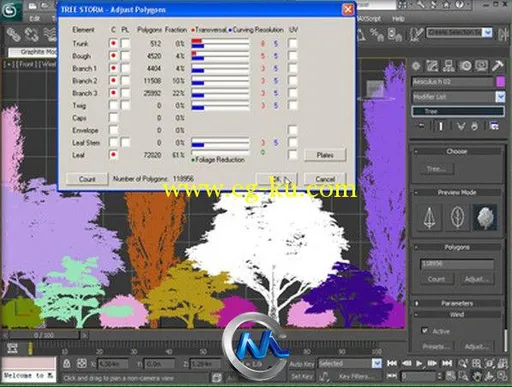Select the leaf outline preview mode
Viewport: 512px width, 387px height.
(x=457, y=218)
